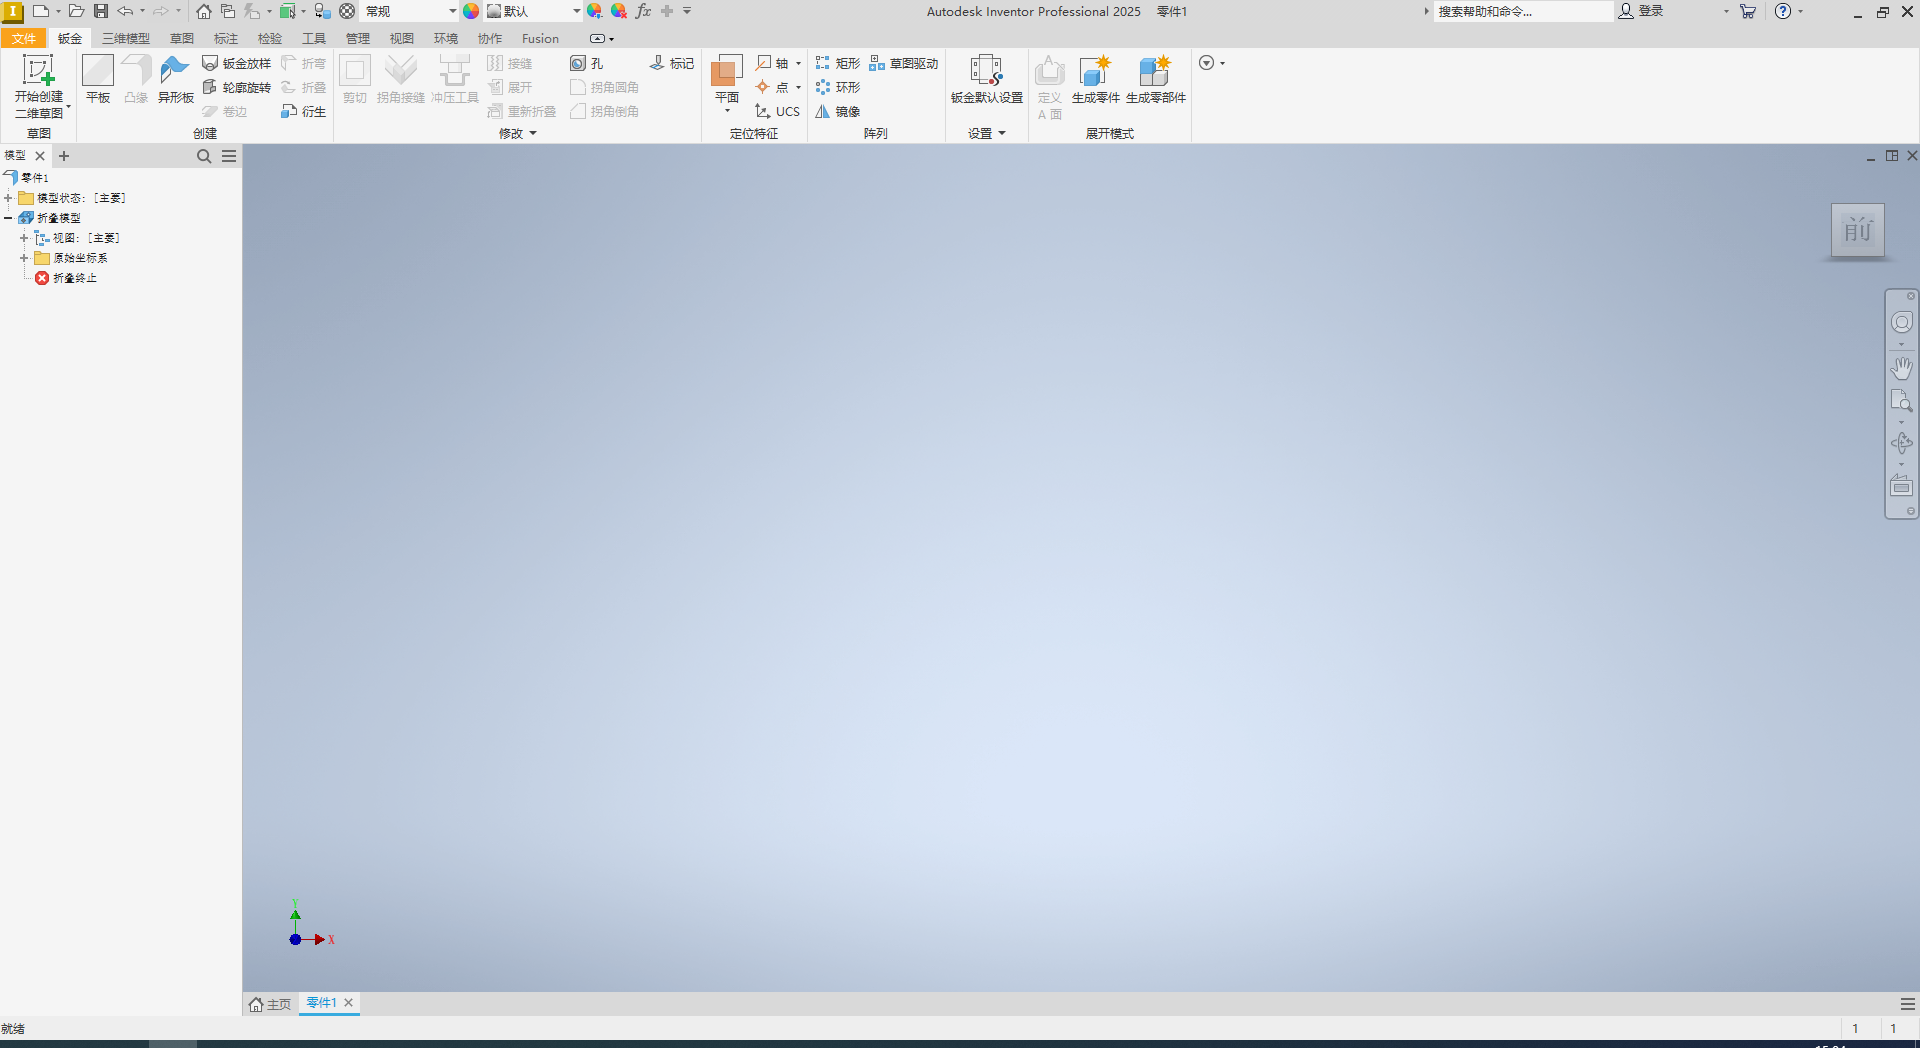Select the Face (平板) sheet metal tool

point(97,80)
